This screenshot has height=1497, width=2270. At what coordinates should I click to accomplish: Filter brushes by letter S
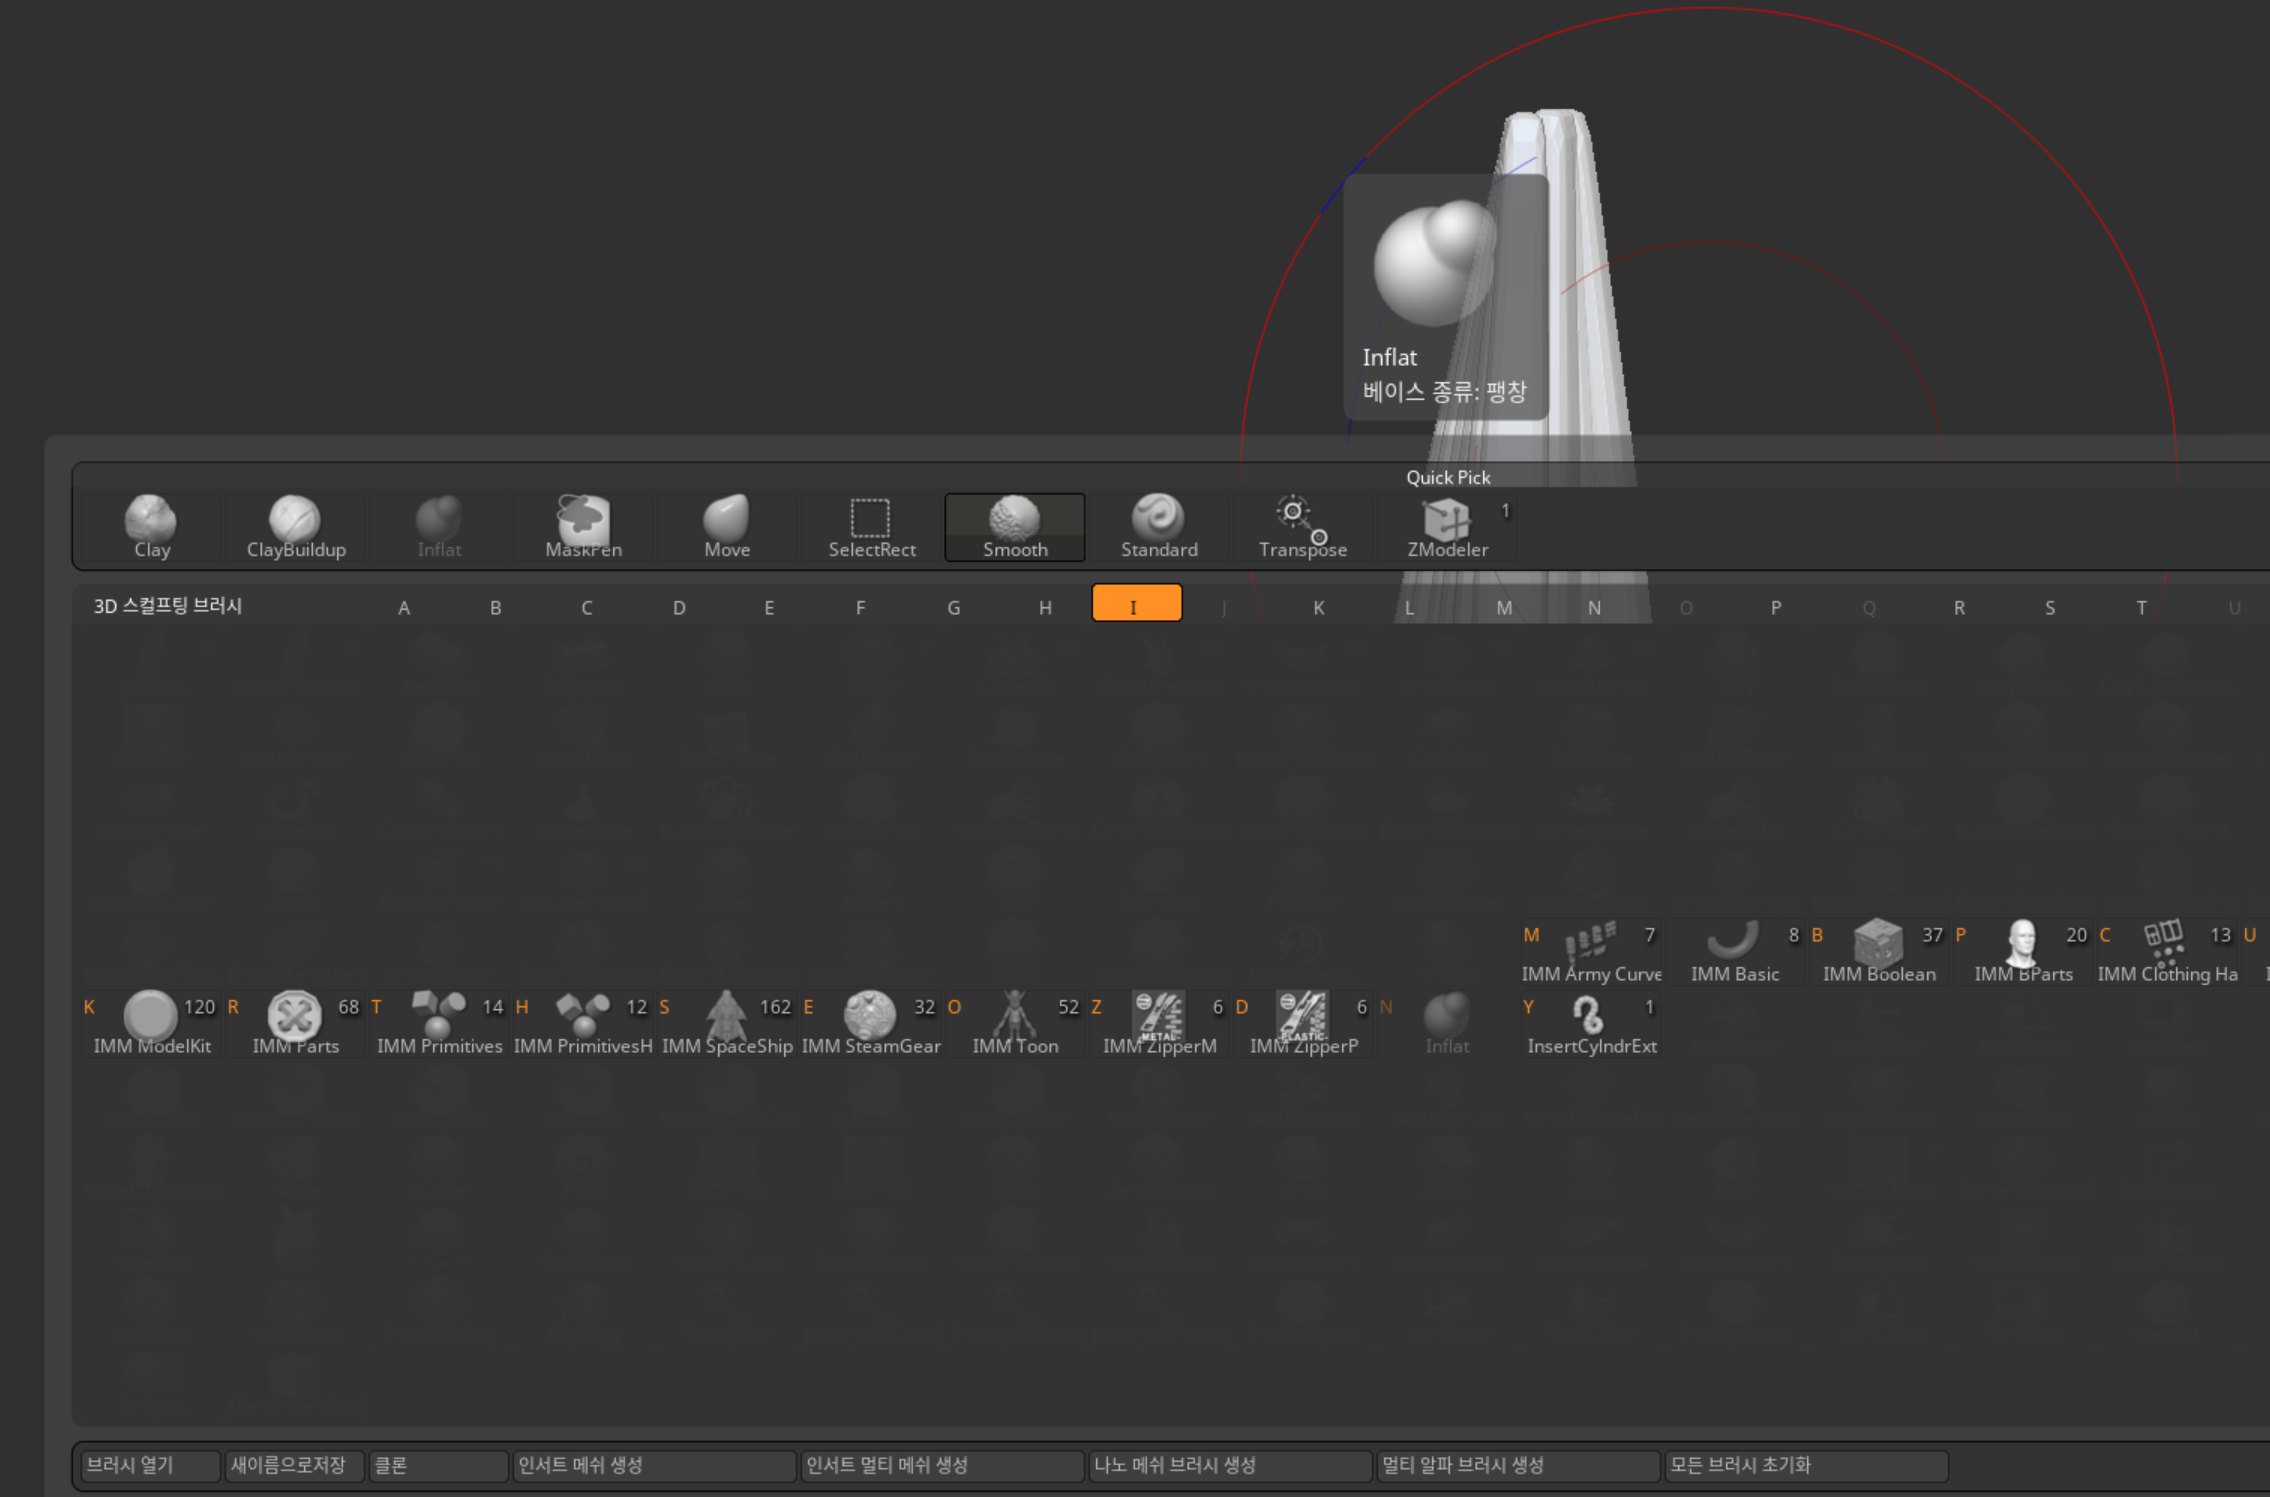(x=2049, y=607)
